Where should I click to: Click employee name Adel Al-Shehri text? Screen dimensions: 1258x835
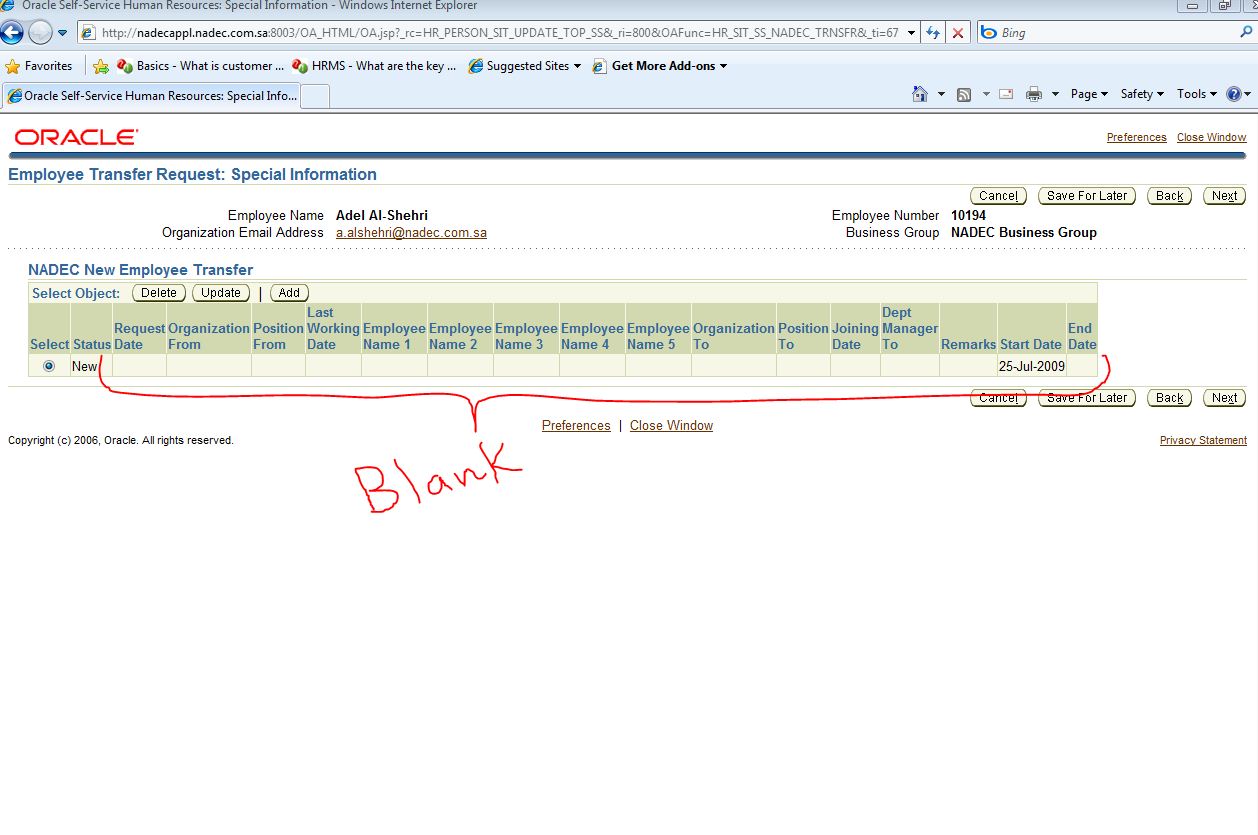tap(382, 216)
